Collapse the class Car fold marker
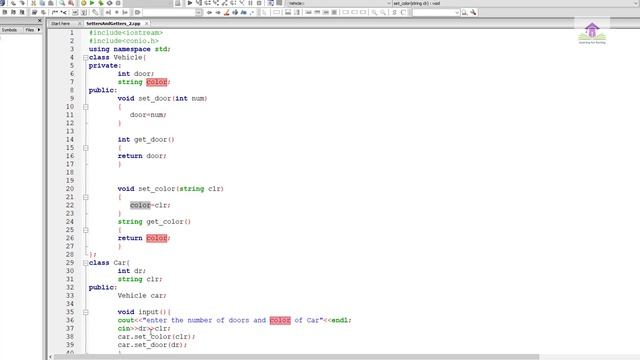Image resolution: width=640 pixels, height=360 pixels. 86,263
